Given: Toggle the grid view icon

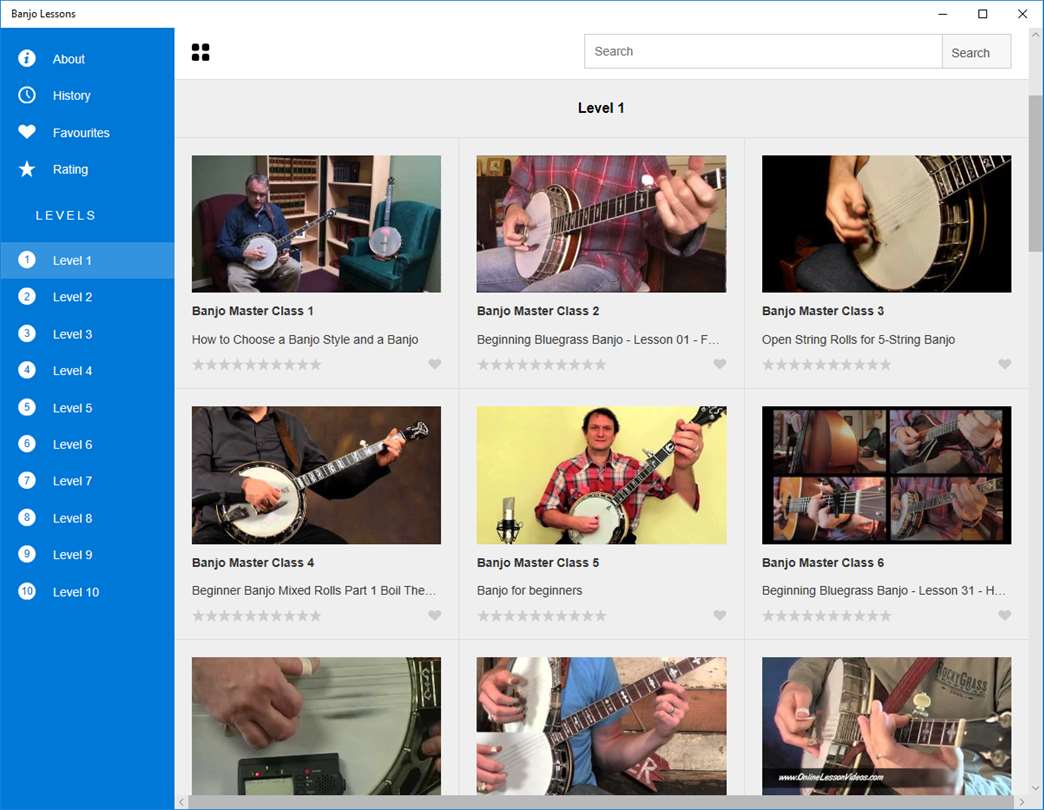Looking at the screenshot, I should pos(200,52).
